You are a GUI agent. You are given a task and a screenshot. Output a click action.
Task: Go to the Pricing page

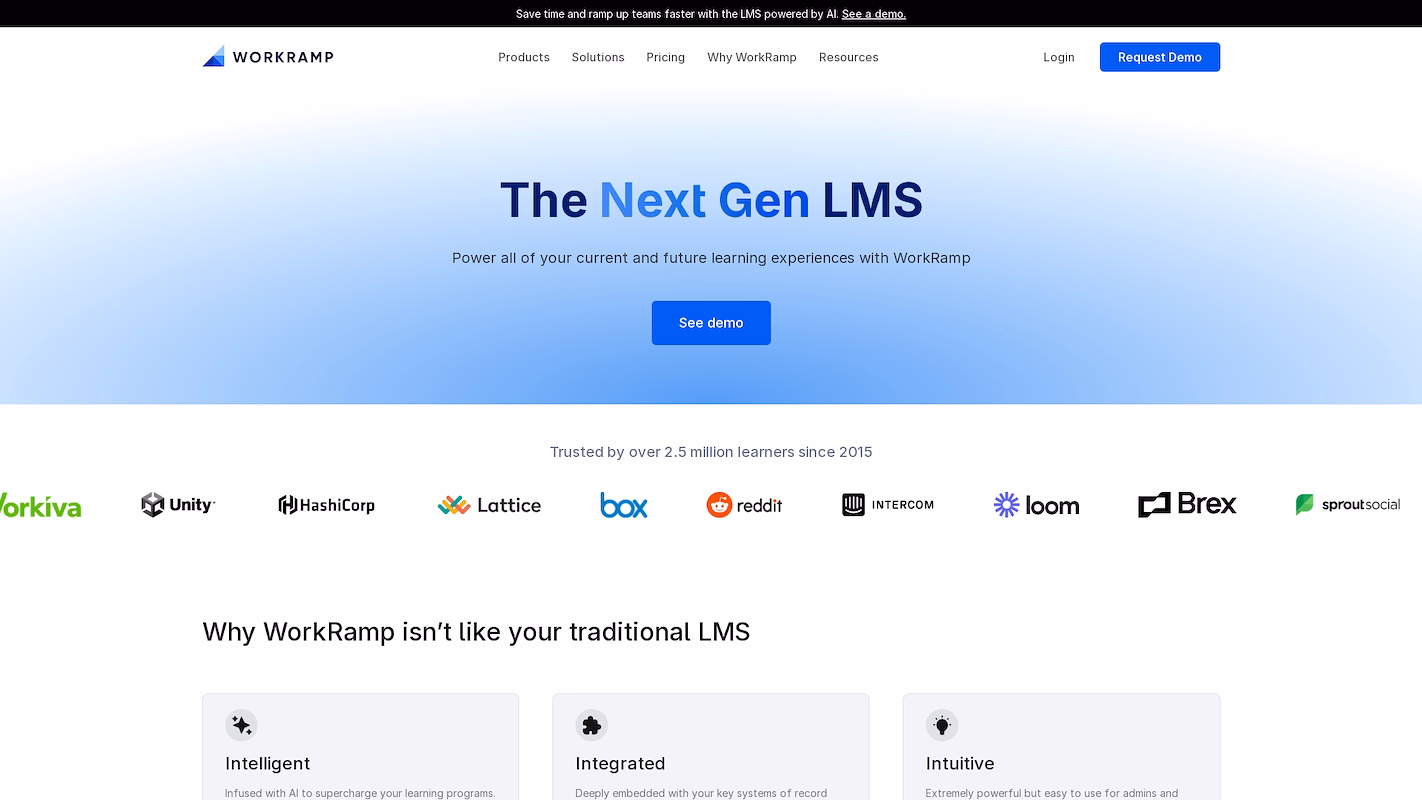pos(665,57)
